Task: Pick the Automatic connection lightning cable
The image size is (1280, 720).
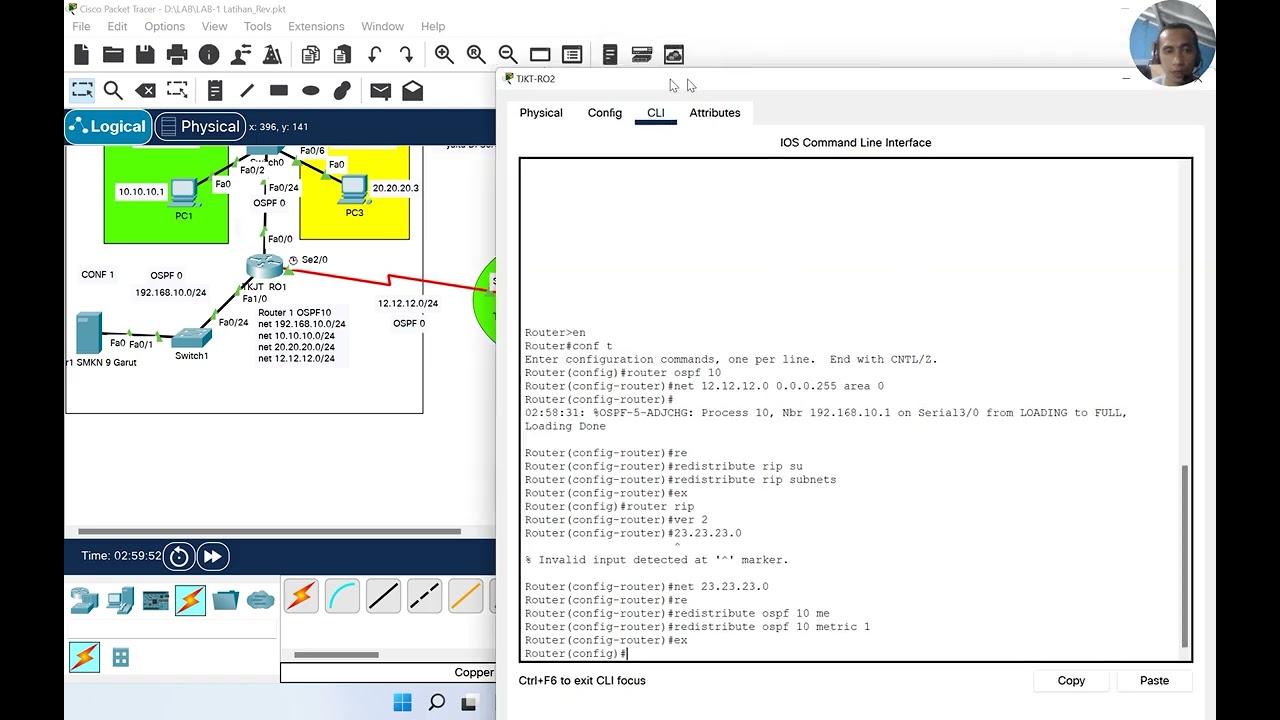Action: point(301,596)
